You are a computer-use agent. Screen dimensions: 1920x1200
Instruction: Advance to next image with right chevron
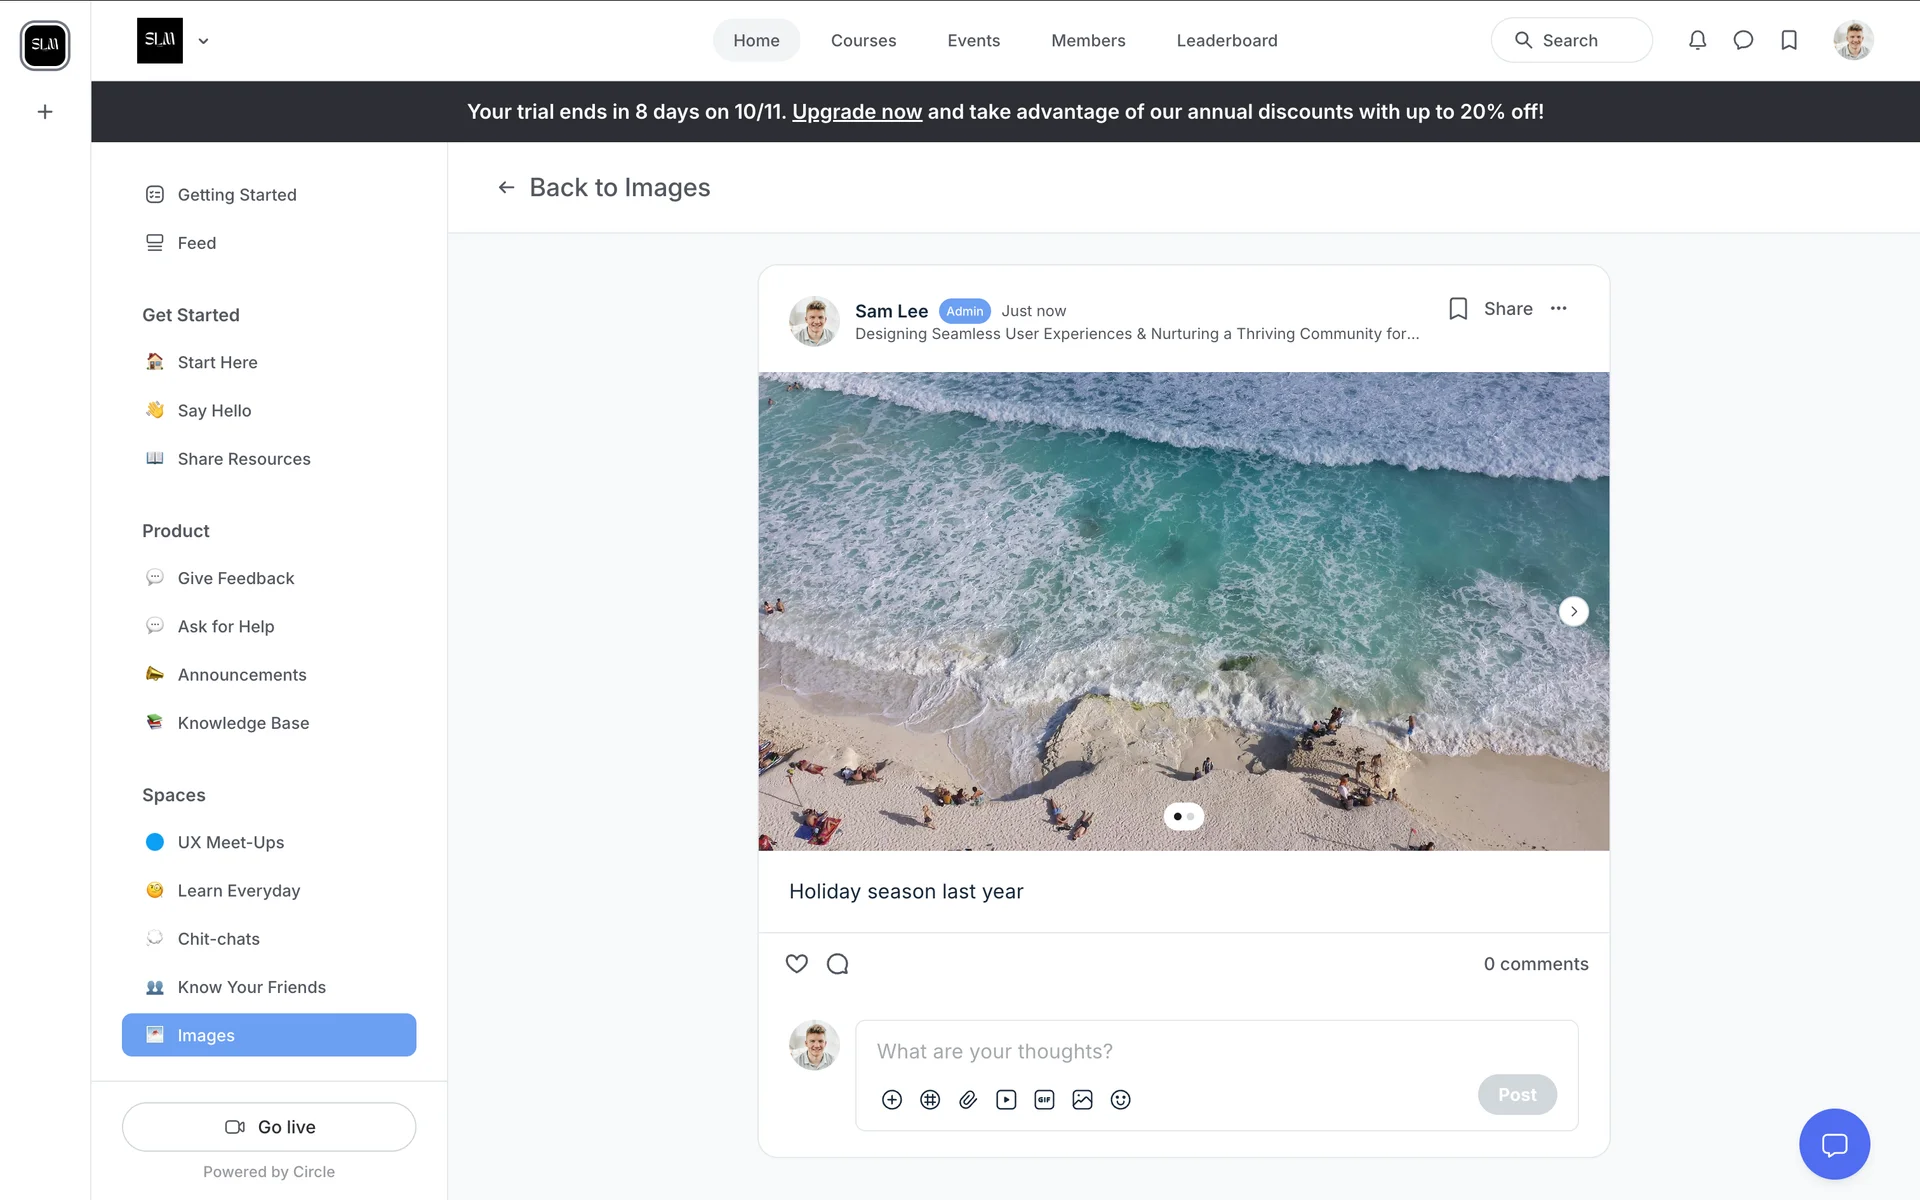pos(1573,611)
